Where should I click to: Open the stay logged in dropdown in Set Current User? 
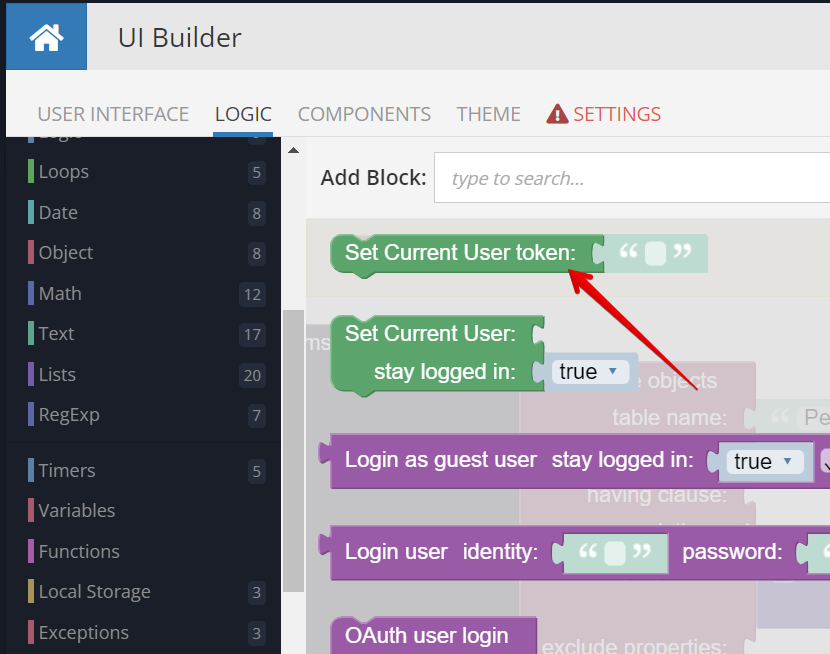point(590,371)
